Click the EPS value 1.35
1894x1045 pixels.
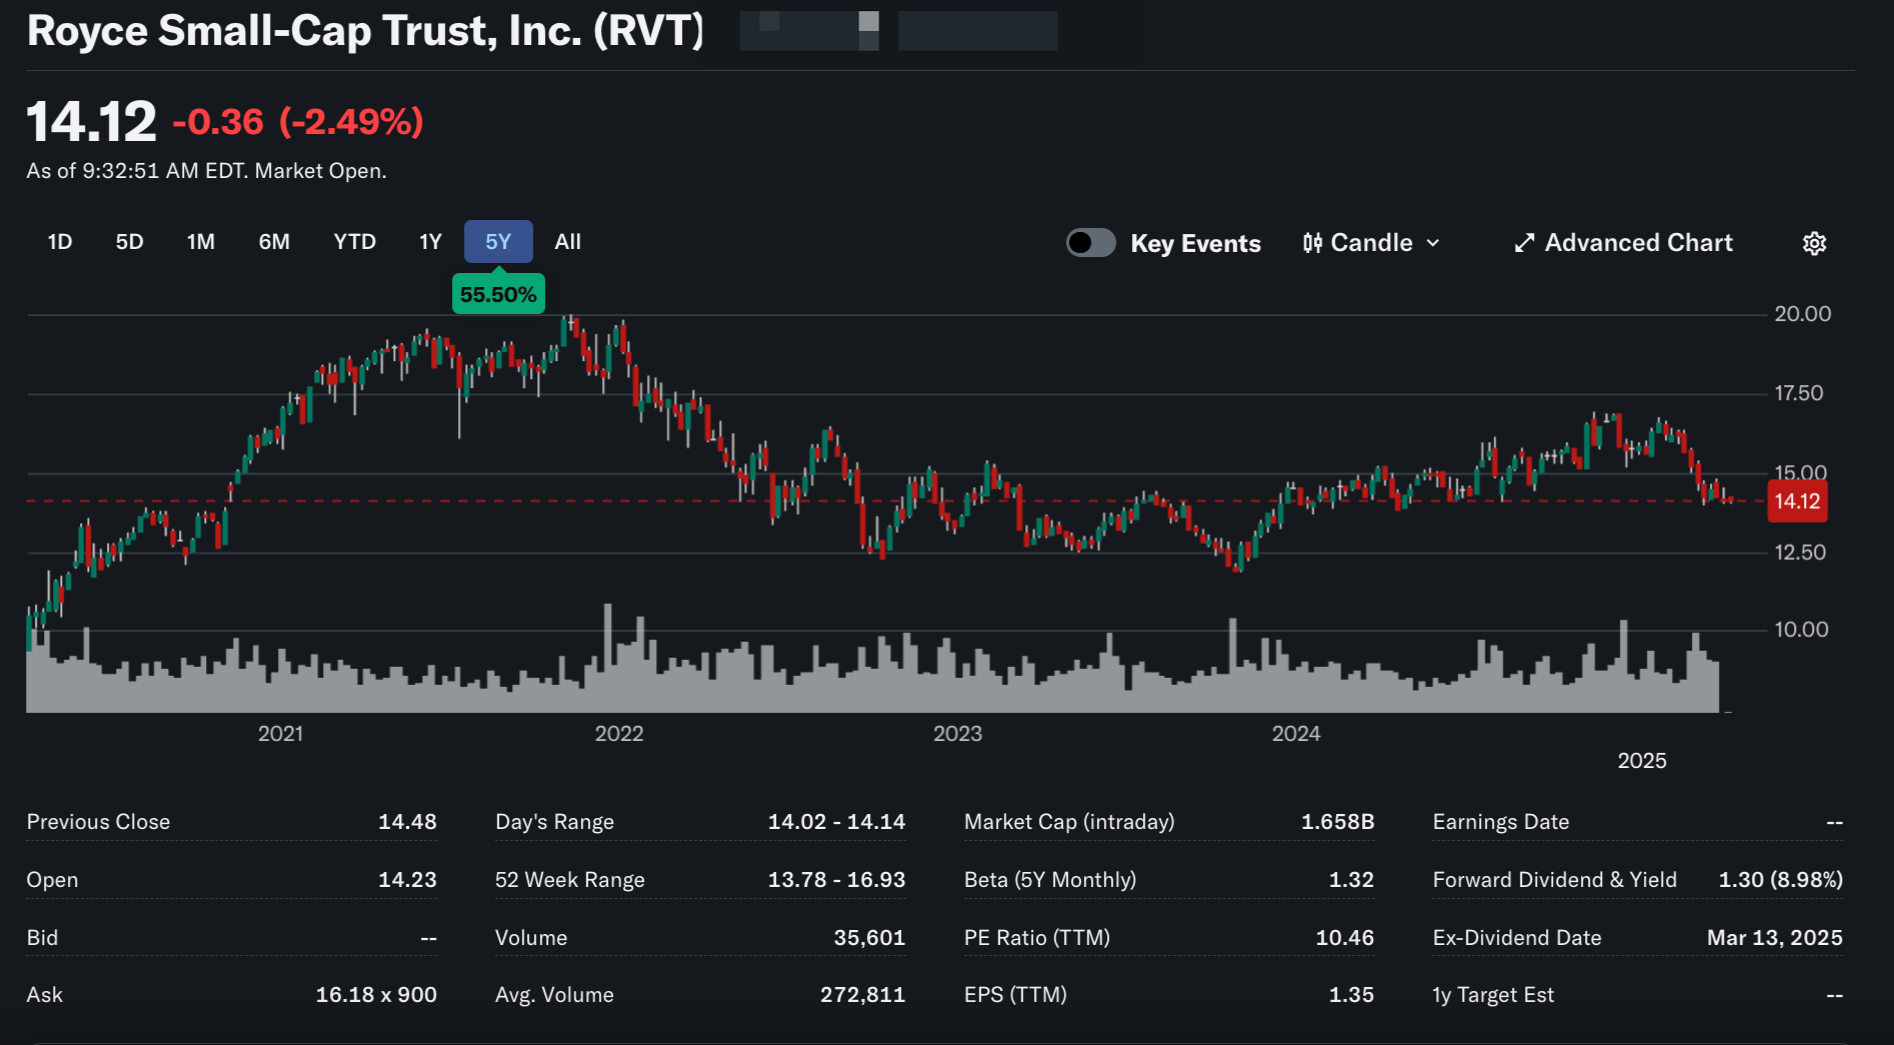pos(1351,995)
